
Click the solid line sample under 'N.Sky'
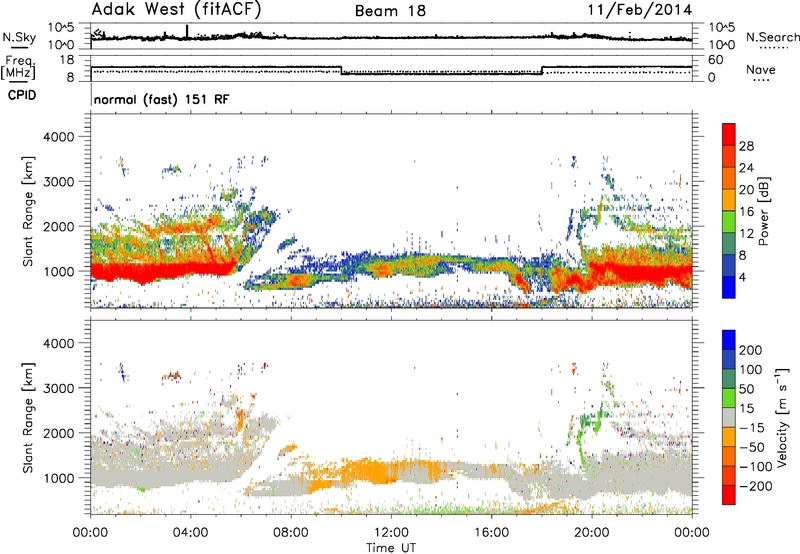(x=19, y=47)
